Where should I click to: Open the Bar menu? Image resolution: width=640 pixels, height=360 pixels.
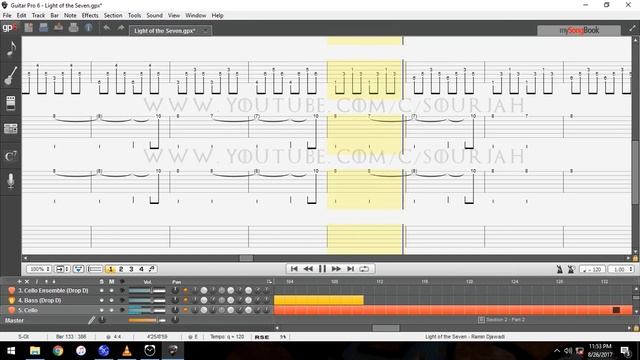55,16
